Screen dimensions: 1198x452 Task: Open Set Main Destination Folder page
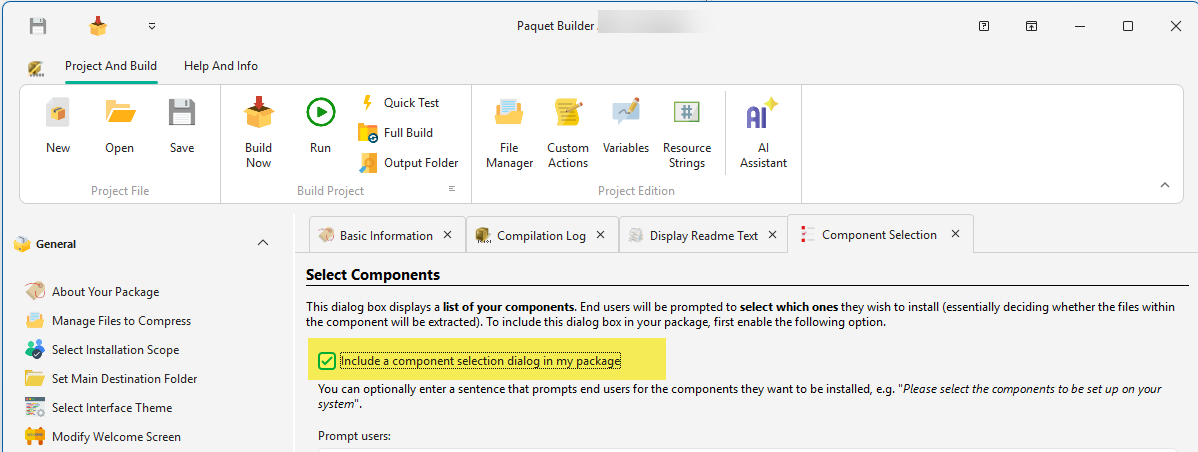111,379
